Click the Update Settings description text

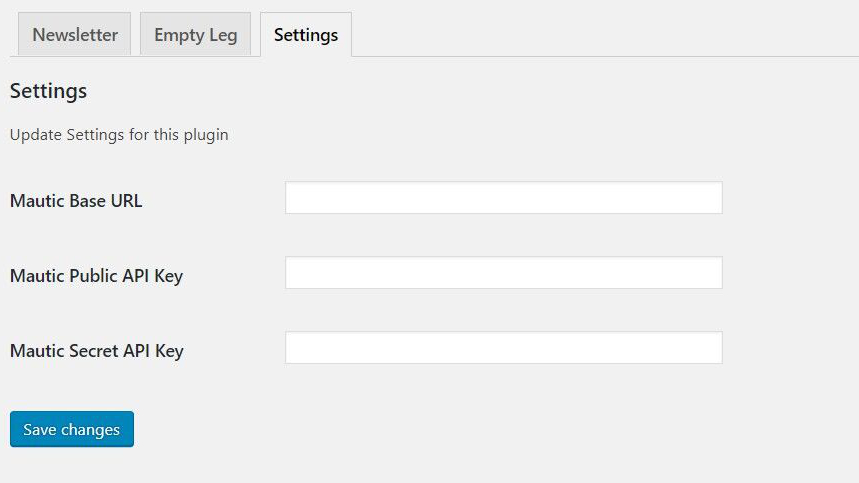point(119,135)
